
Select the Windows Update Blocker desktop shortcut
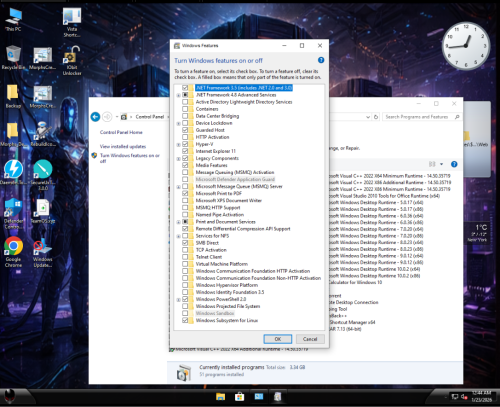(43, 253)
